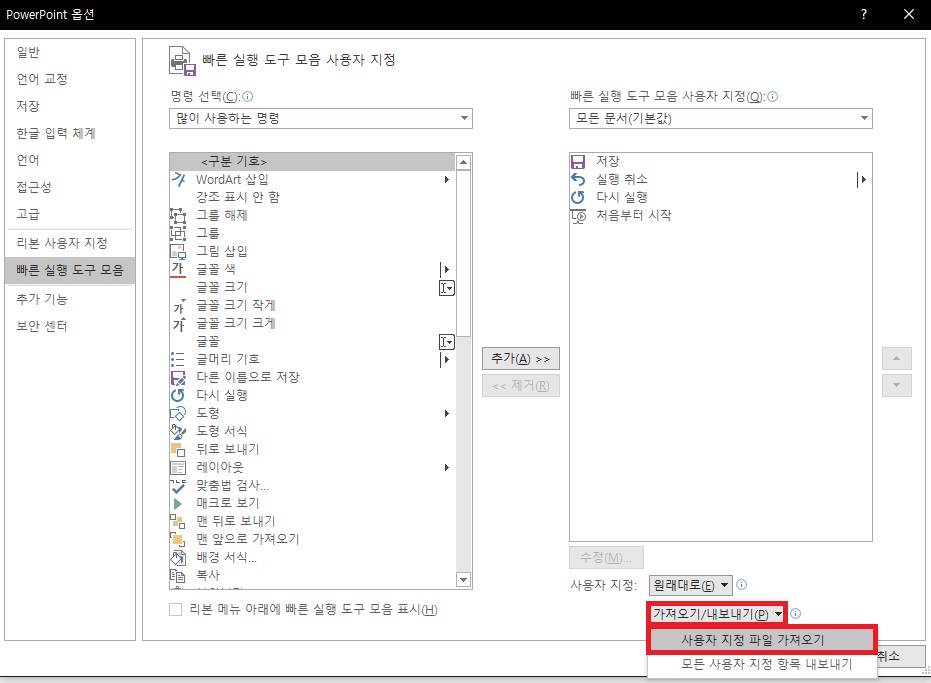Click the 실행 취소 undo icon
Viewport: 931px width, 683px height.
coord(578,179)
